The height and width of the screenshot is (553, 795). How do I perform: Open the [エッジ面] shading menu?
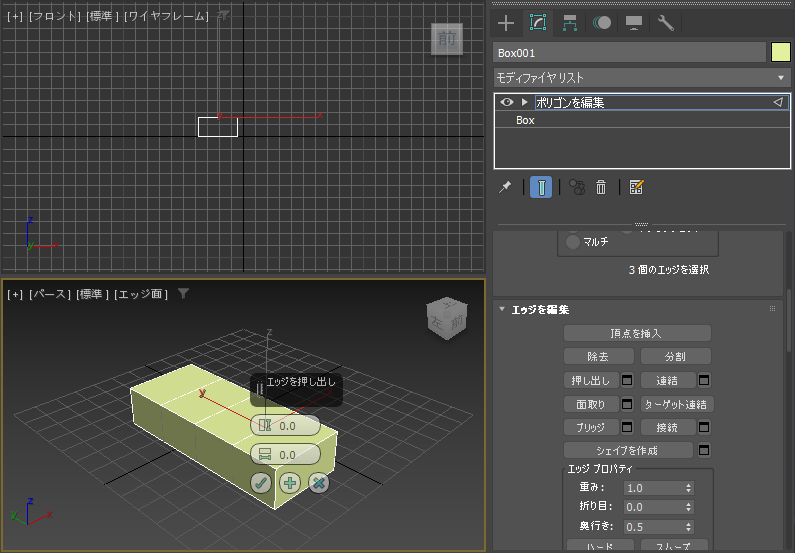click(x=141, y=294)
